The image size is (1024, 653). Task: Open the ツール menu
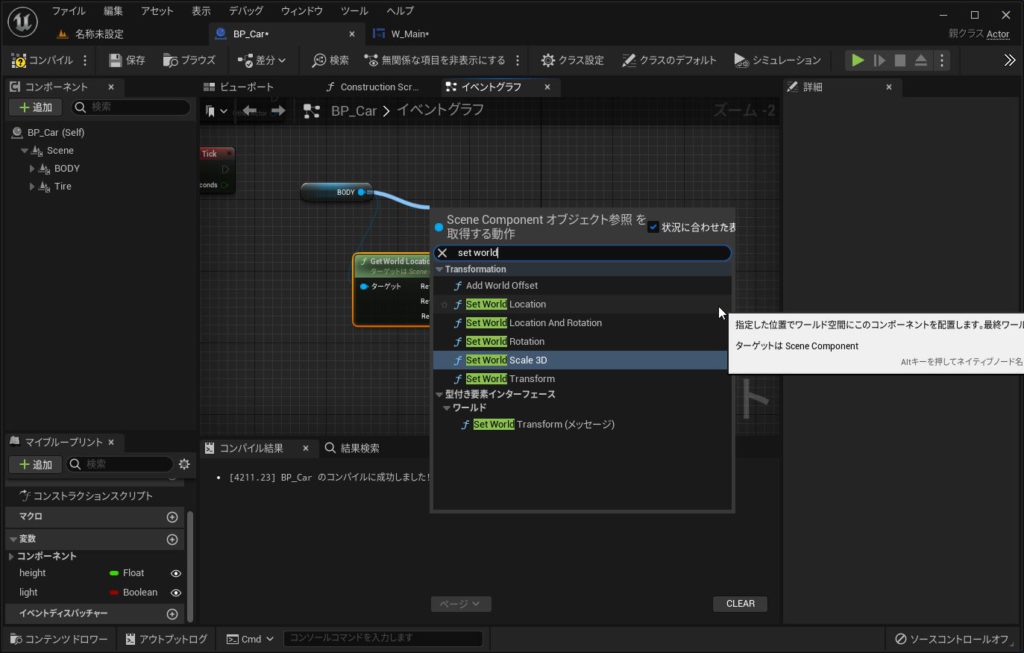click(355, 11)
